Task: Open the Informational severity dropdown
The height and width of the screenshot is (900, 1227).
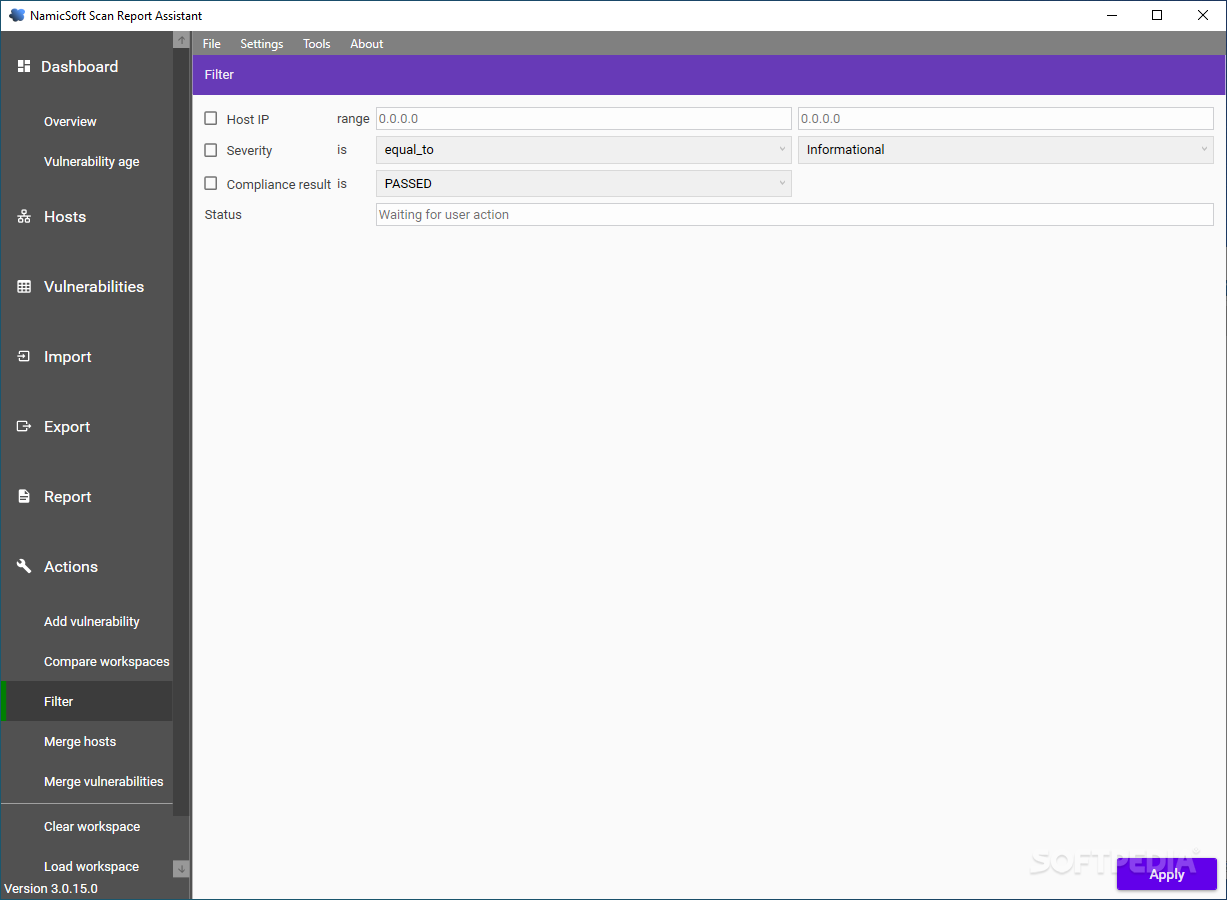Action: [1006, 150]
